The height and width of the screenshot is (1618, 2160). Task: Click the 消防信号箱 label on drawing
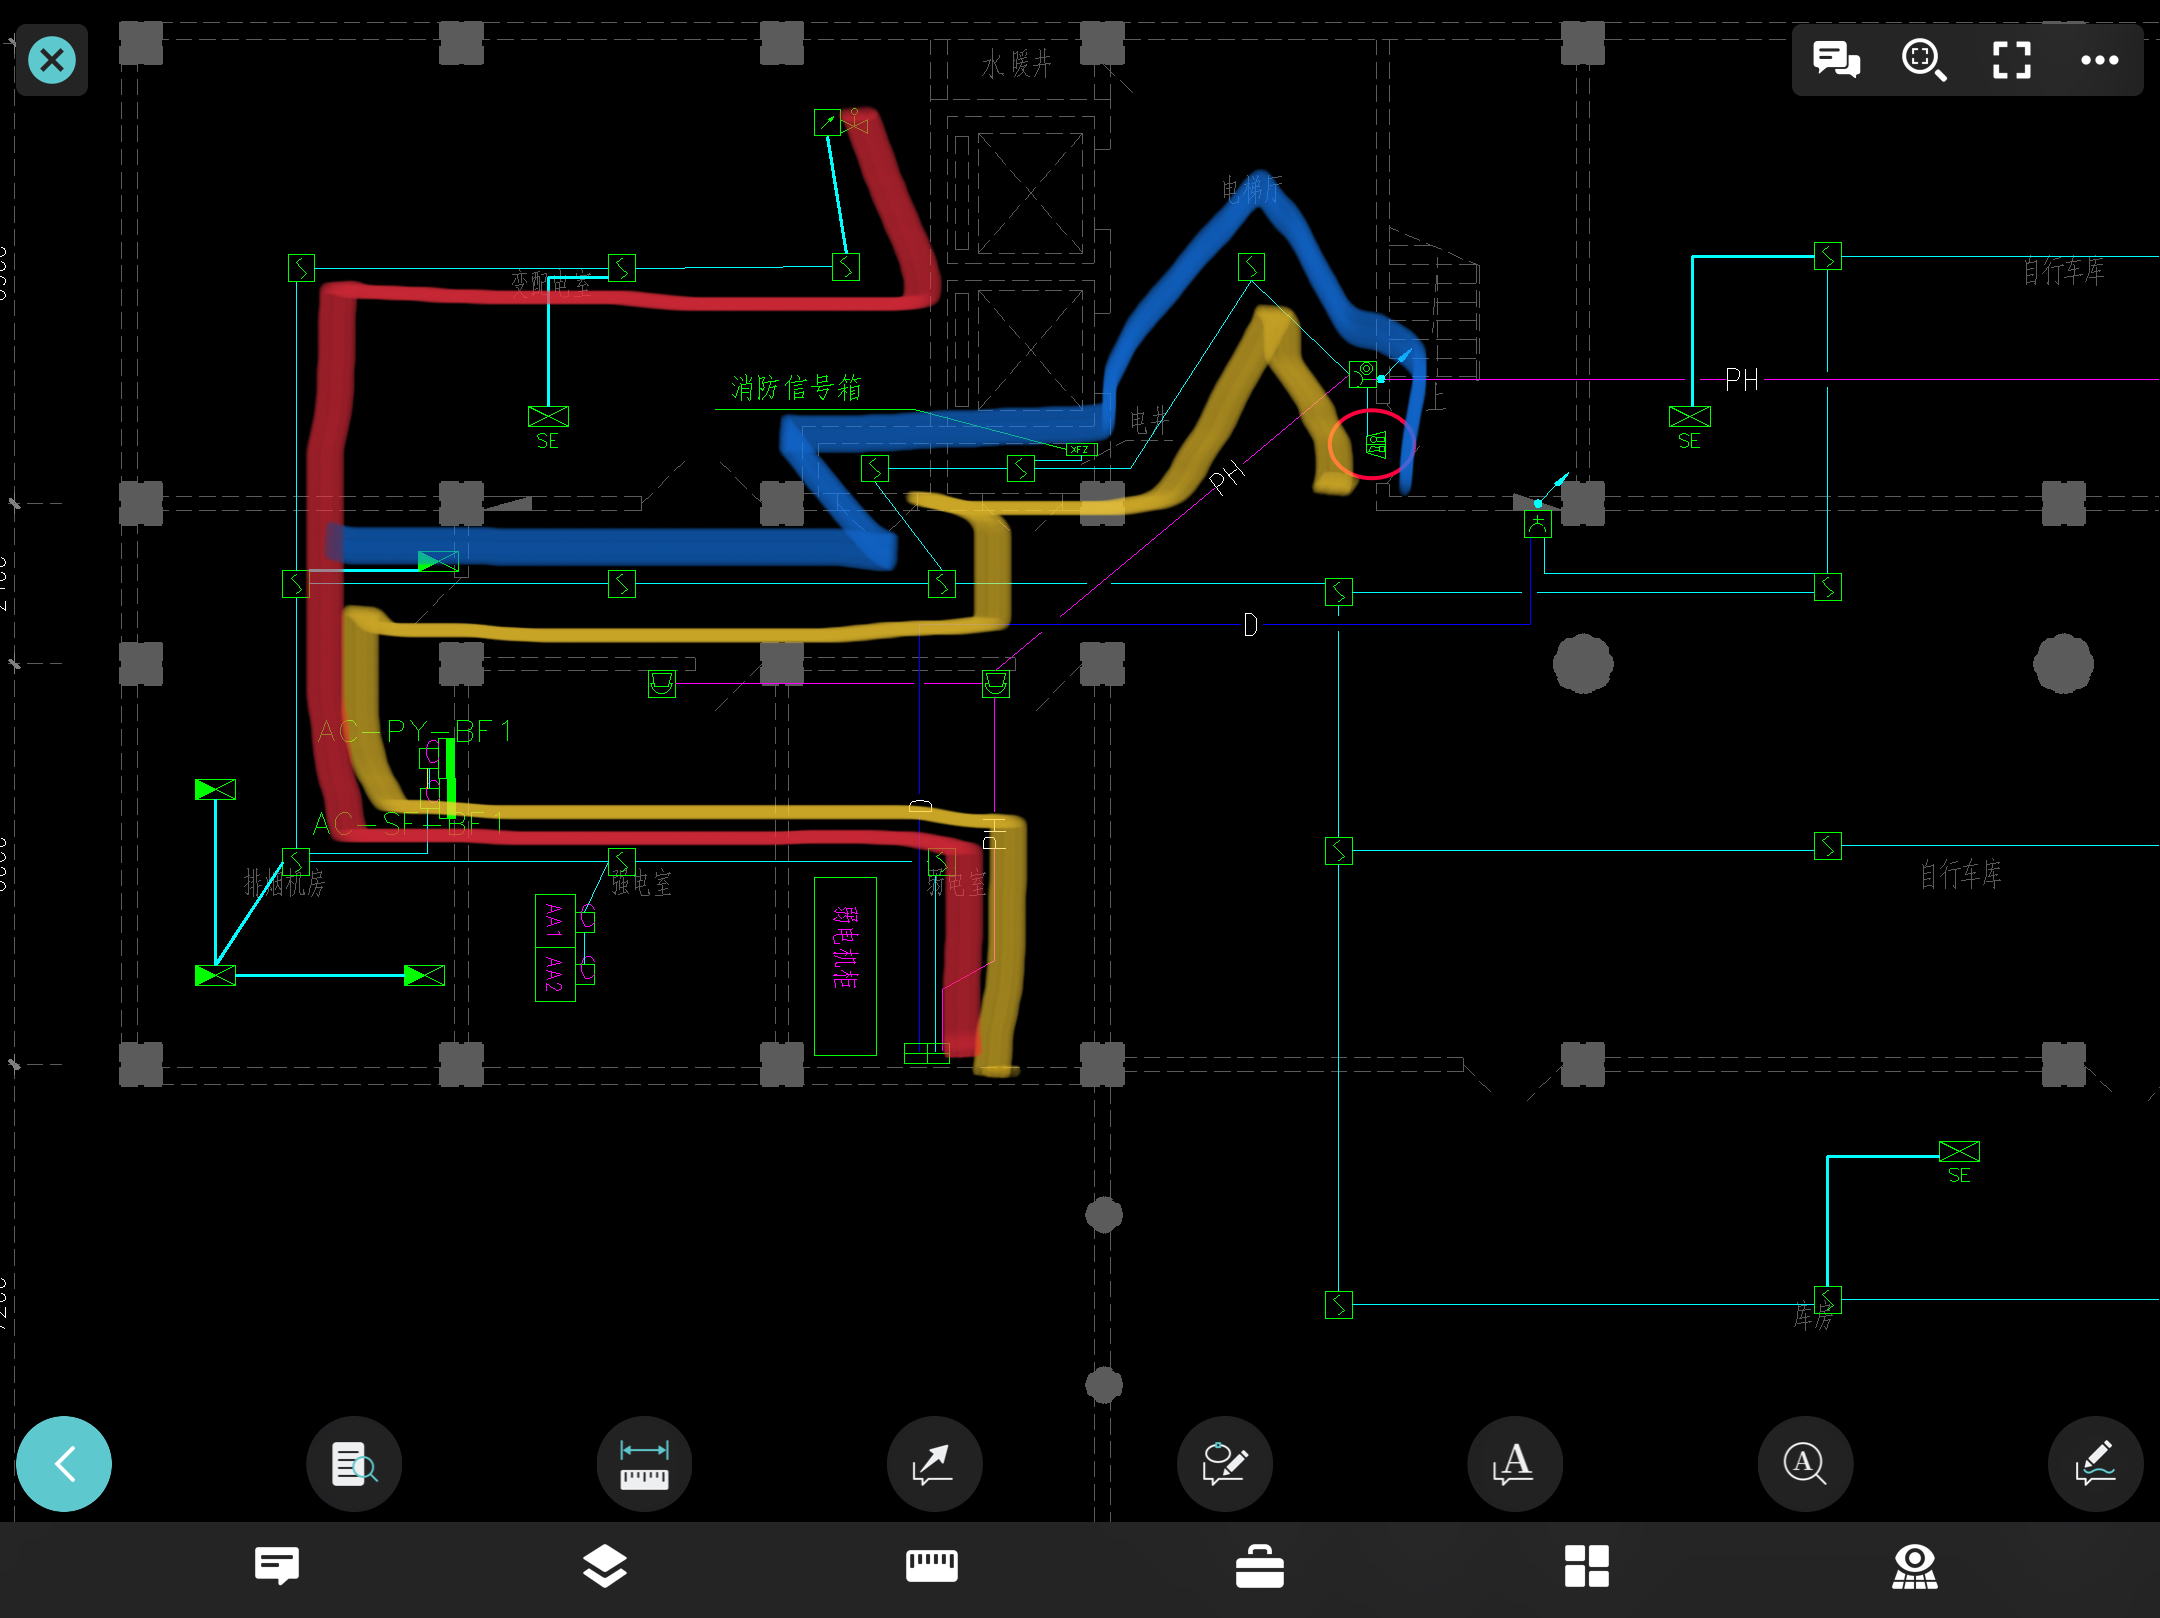(x=796, y=388)
